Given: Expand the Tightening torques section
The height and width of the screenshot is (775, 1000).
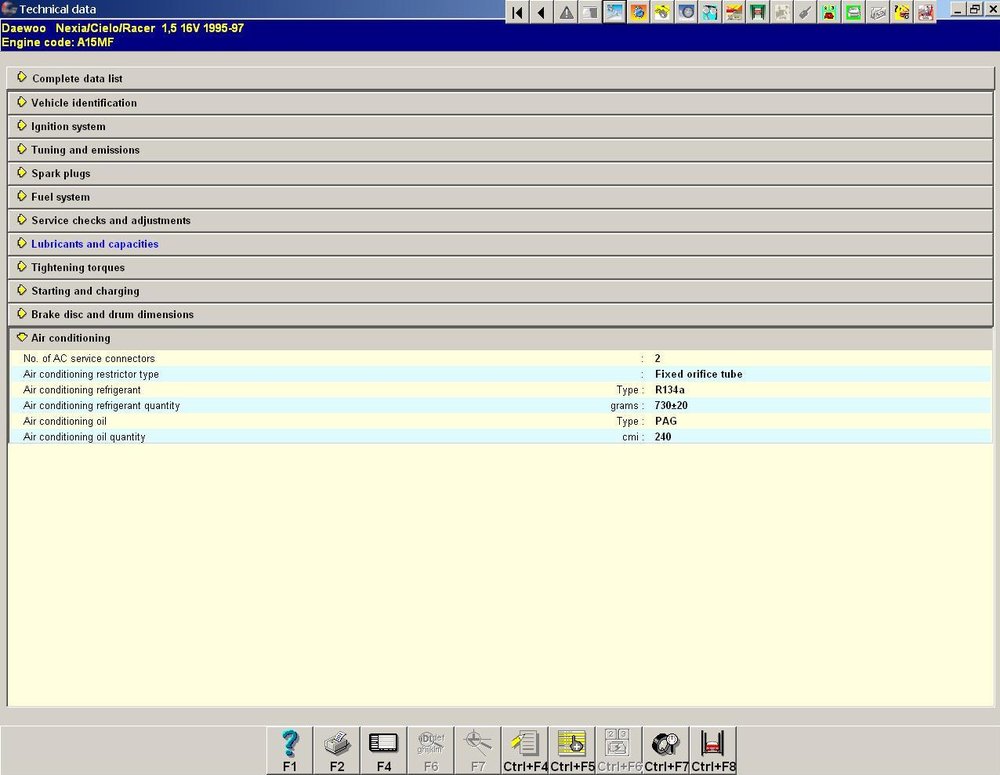Looking at the screenshot, I should tap(501, 267).
